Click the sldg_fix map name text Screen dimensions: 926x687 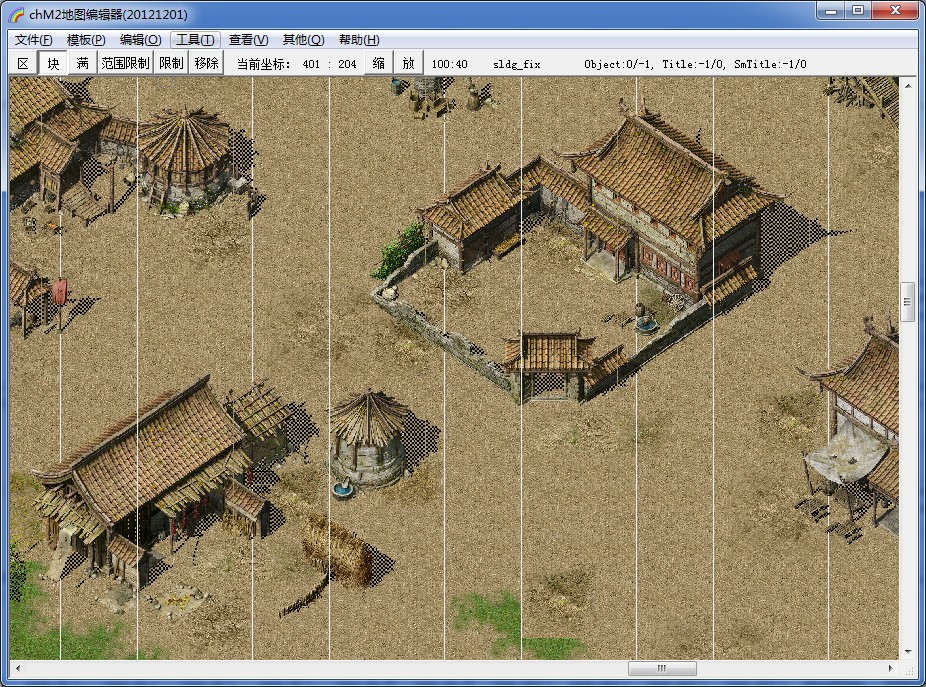pyautogui.click(x=517, y=64)
